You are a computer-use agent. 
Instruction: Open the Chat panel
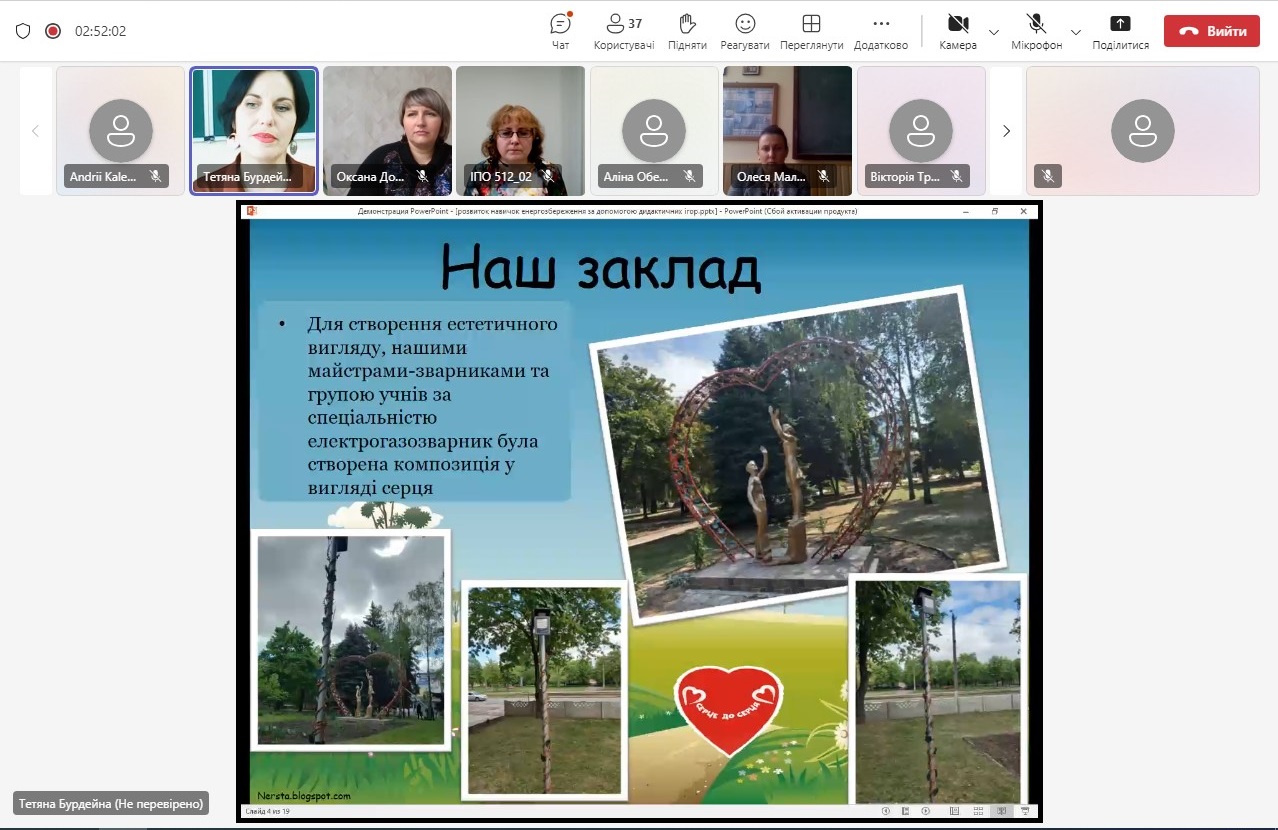[560, 31]
